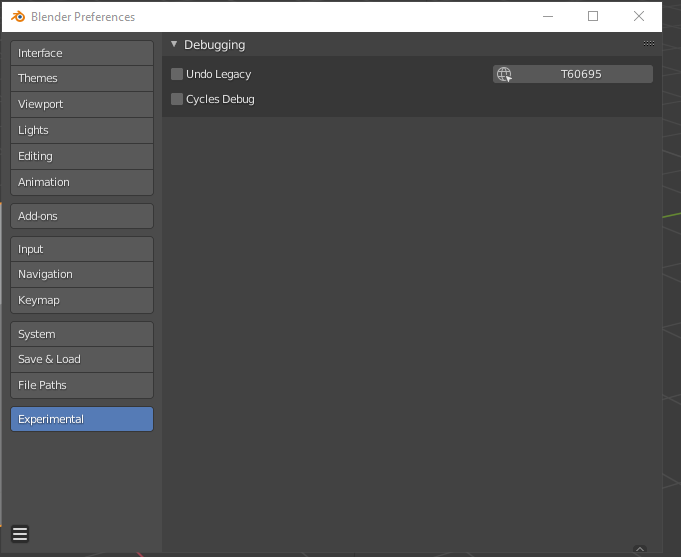Enable the Undo Legacy checkbox
Image resolution: width=681 pixels, height=557 pixels.
click(177, 74)
